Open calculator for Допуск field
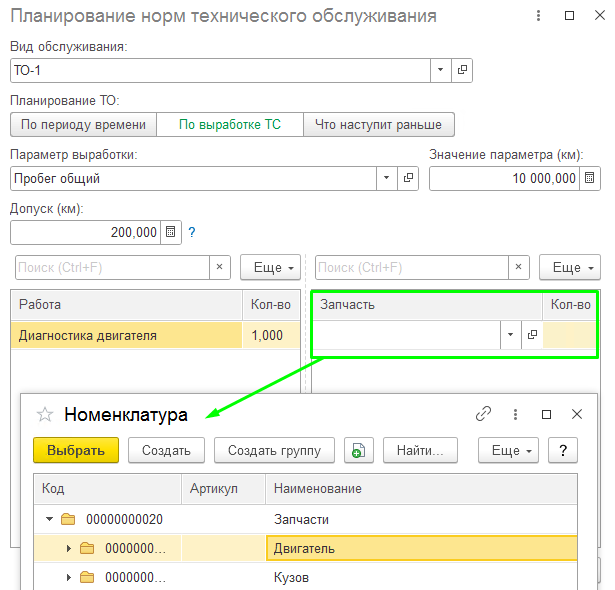This screenshot has width=615, height=590. 171,232
